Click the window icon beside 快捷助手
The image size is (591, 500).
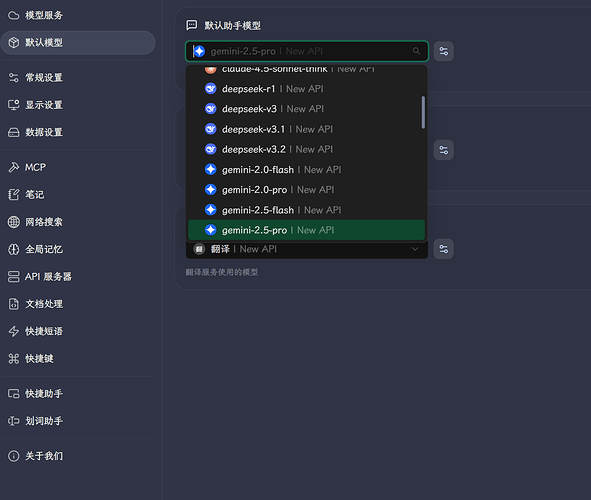(x=14, y=394)
